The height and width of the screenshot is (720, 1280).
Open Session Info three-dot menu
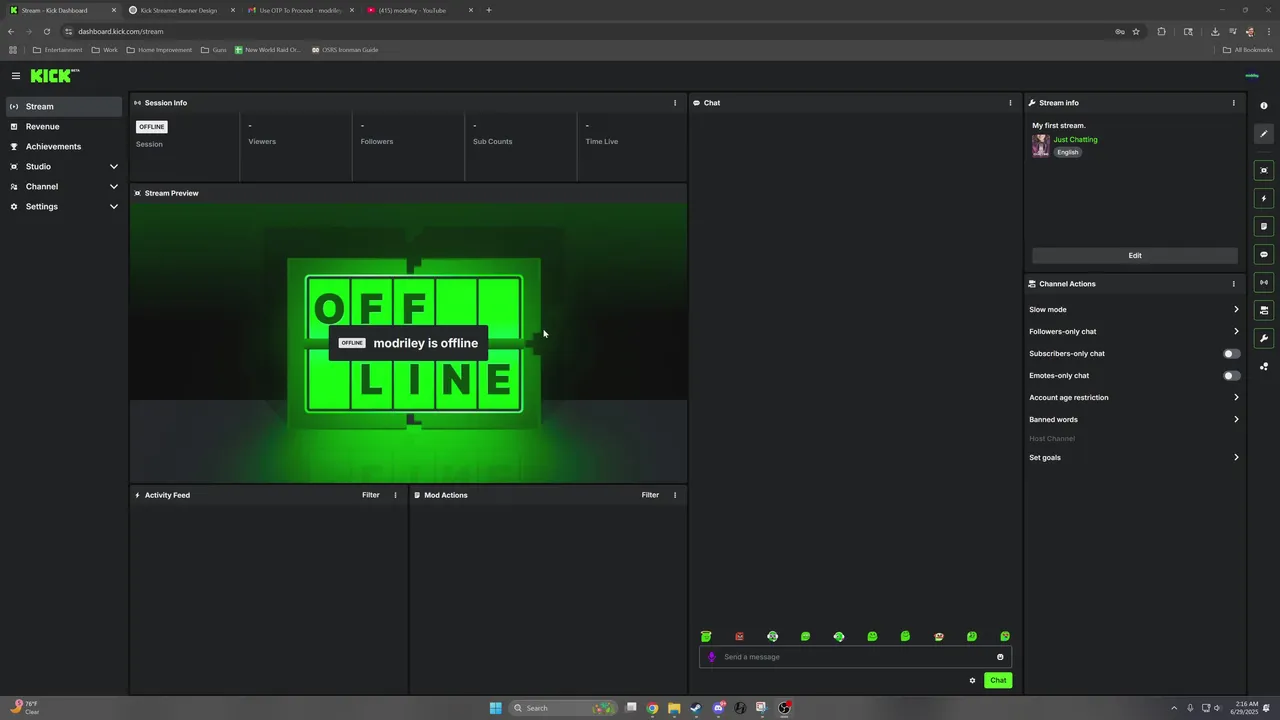coord(675,103)
